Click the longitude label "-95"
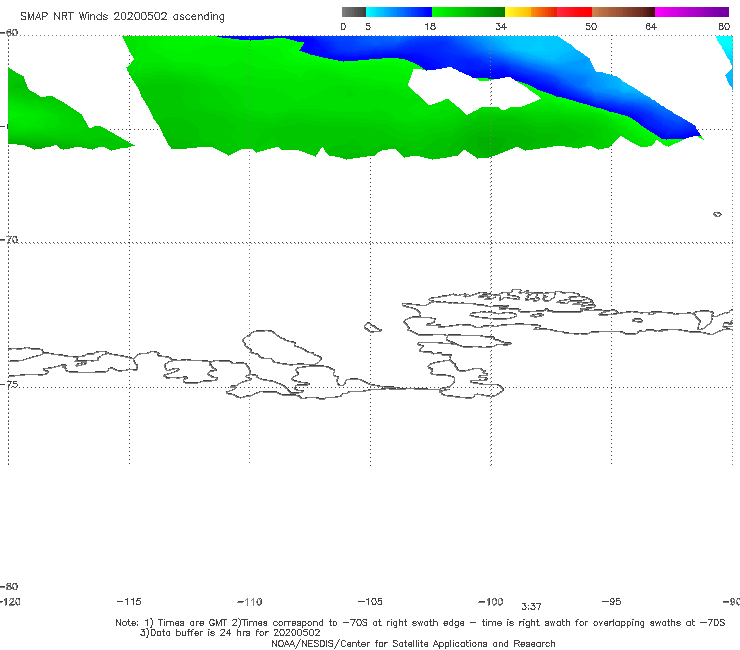This screenshot has width=740, height=650. [x=612, y=601]
